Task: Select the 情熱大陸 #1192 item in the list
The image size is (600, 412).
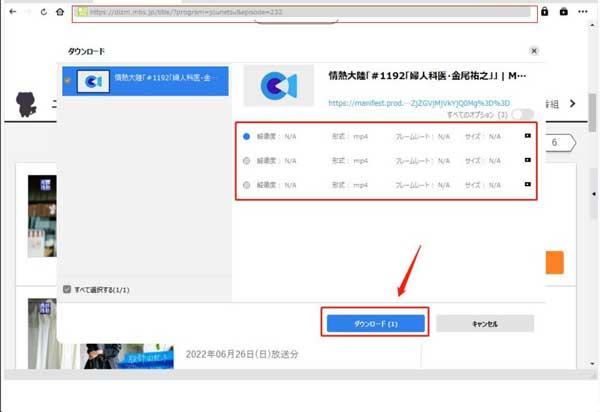Action: click(x=145, y=81)
